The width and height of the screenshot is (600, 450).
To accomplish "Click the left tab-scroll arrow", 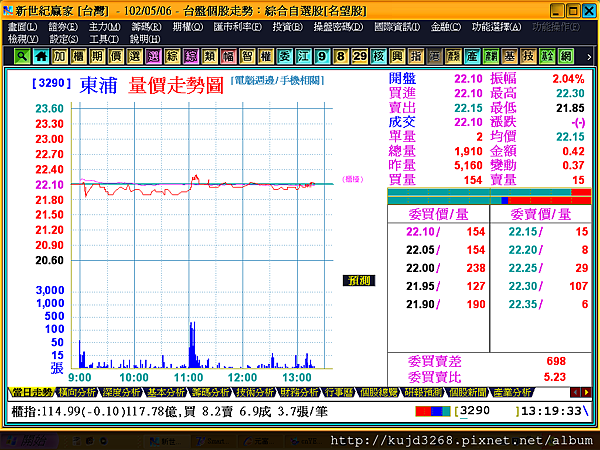I will click(x=575, y=392).
